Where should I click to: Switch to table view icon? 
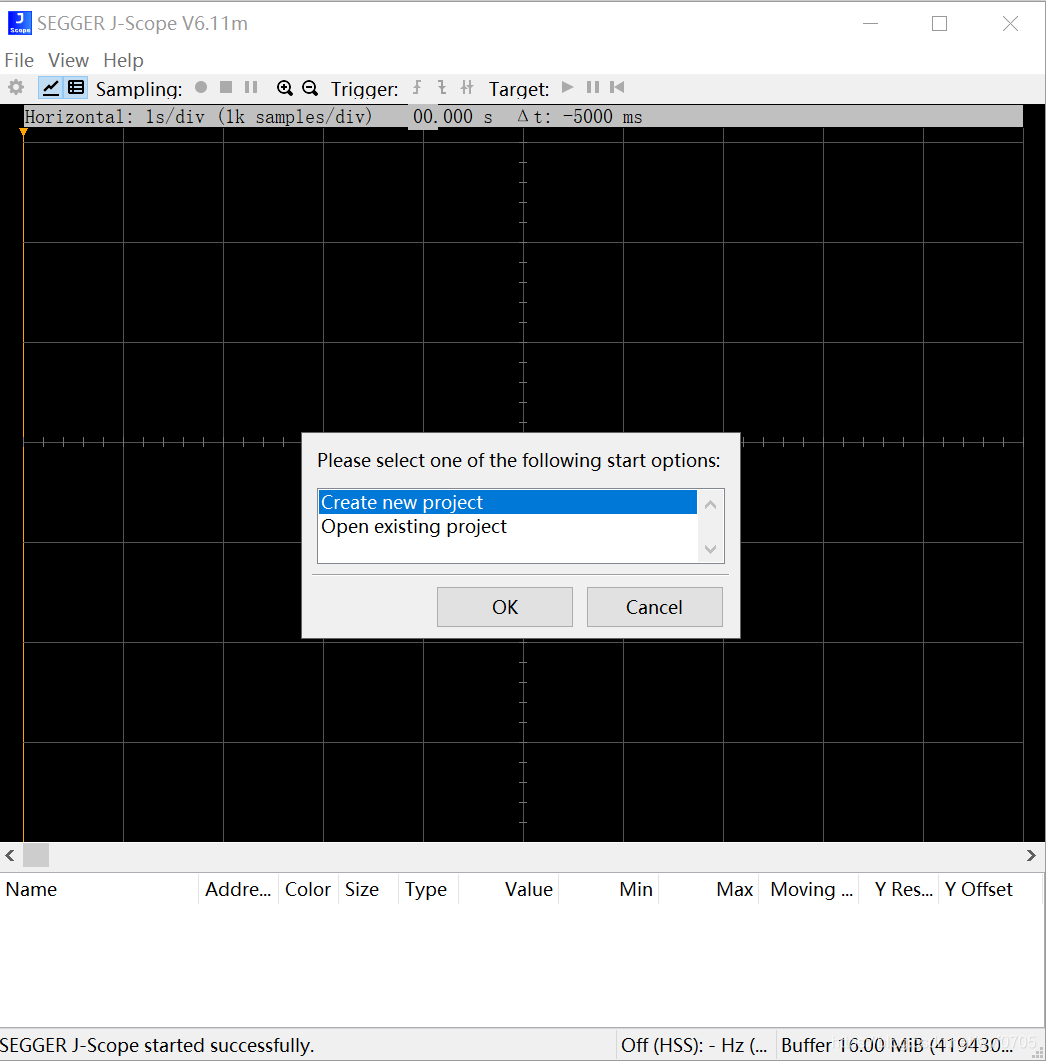coord(76,88)
